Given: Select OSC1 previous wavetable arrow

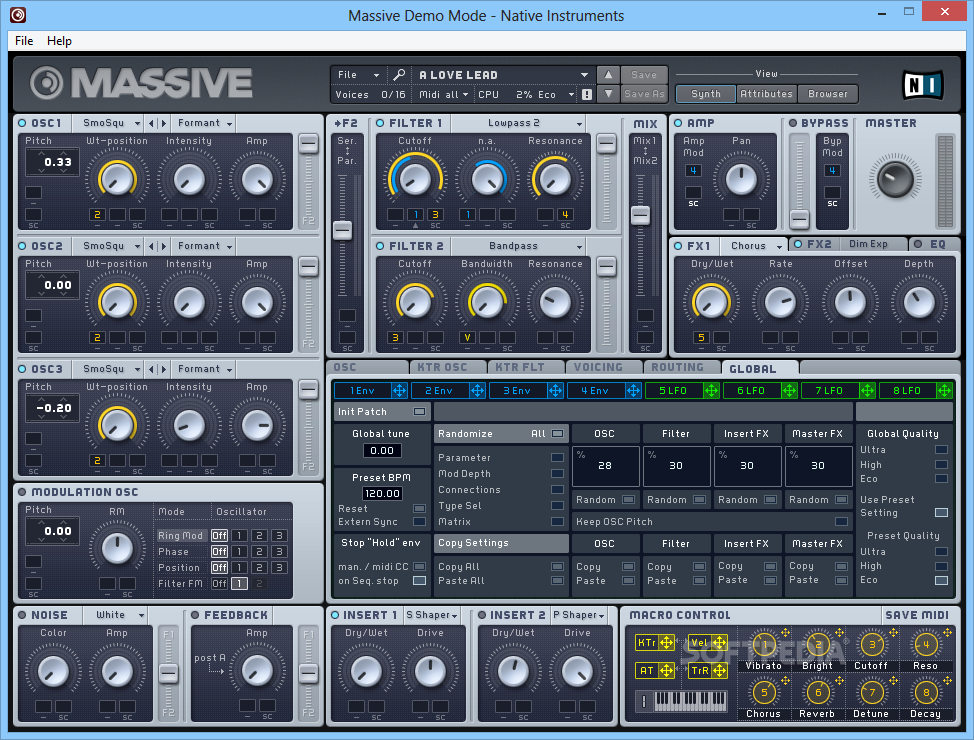Looking at the screenshot, I should (x=152, y=124).
